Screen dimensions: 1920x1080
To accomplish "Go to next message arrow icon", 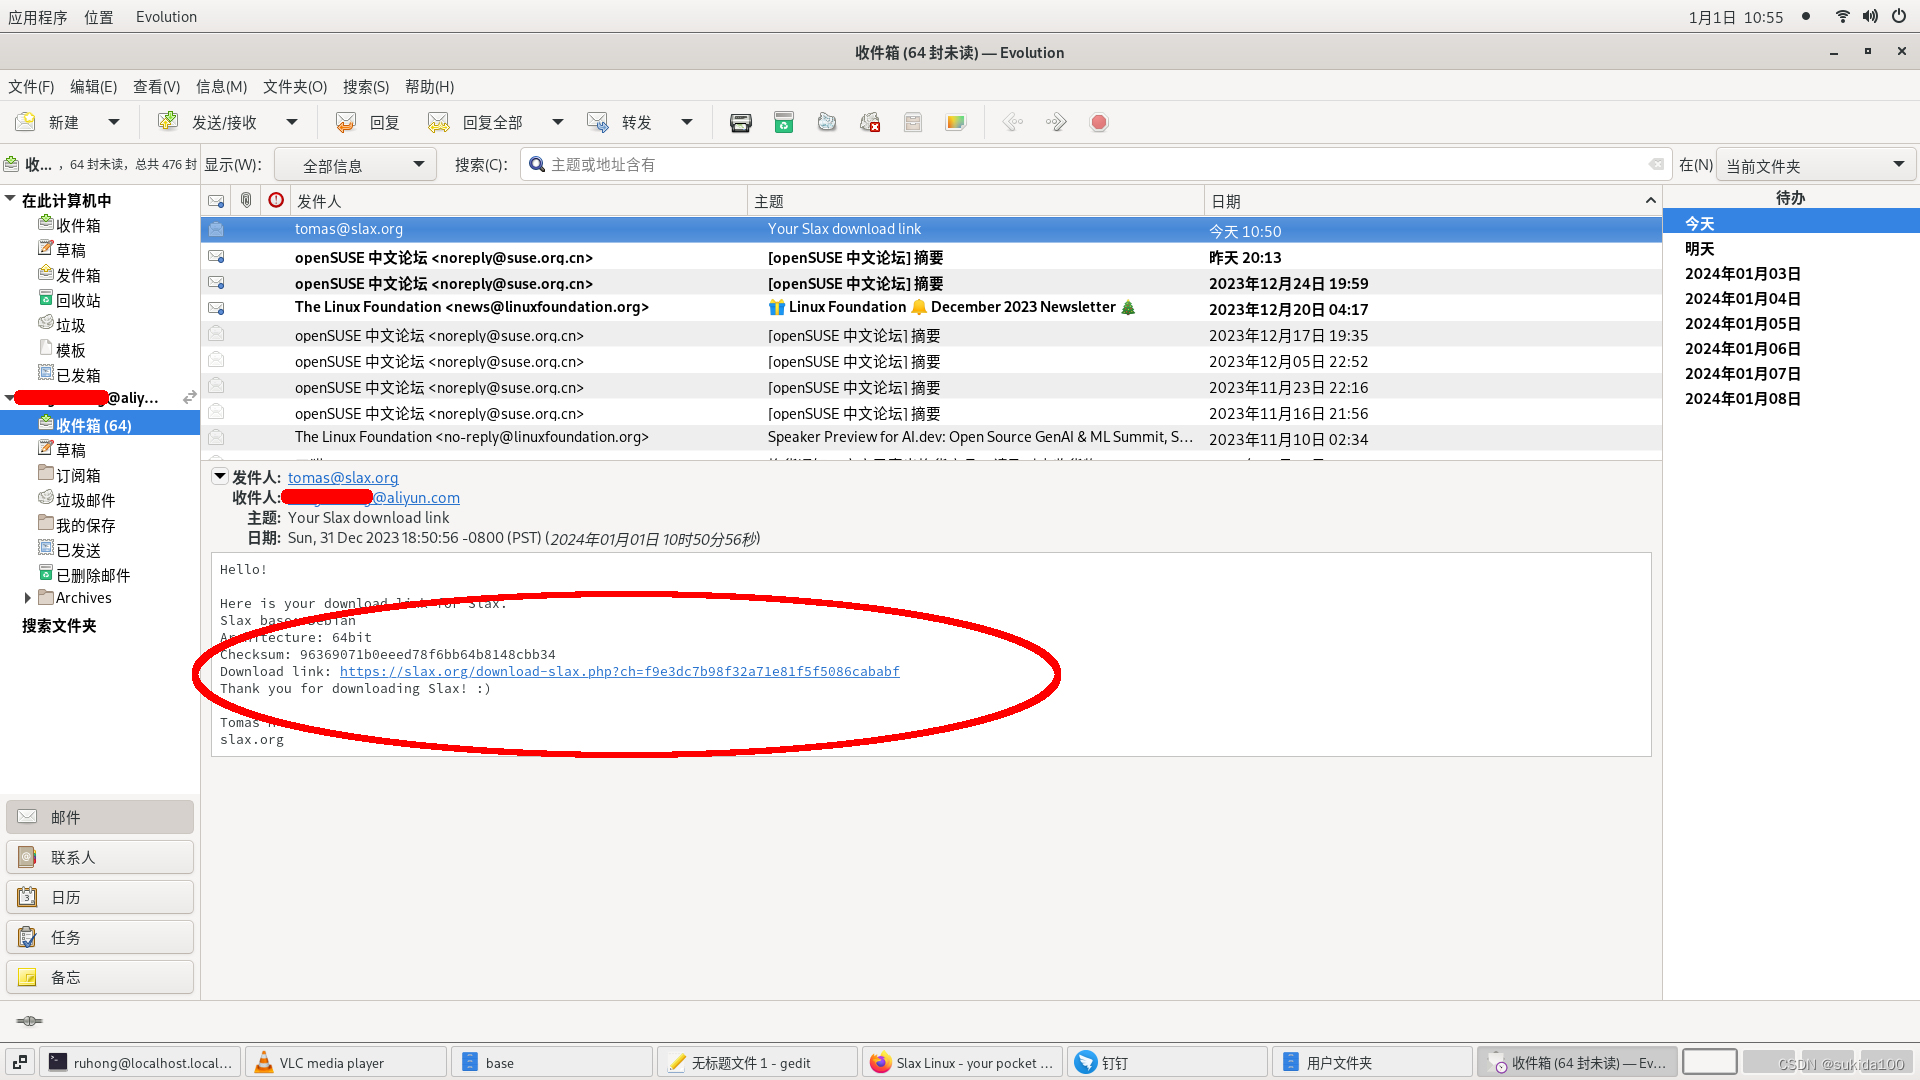I will [1056, 122].
